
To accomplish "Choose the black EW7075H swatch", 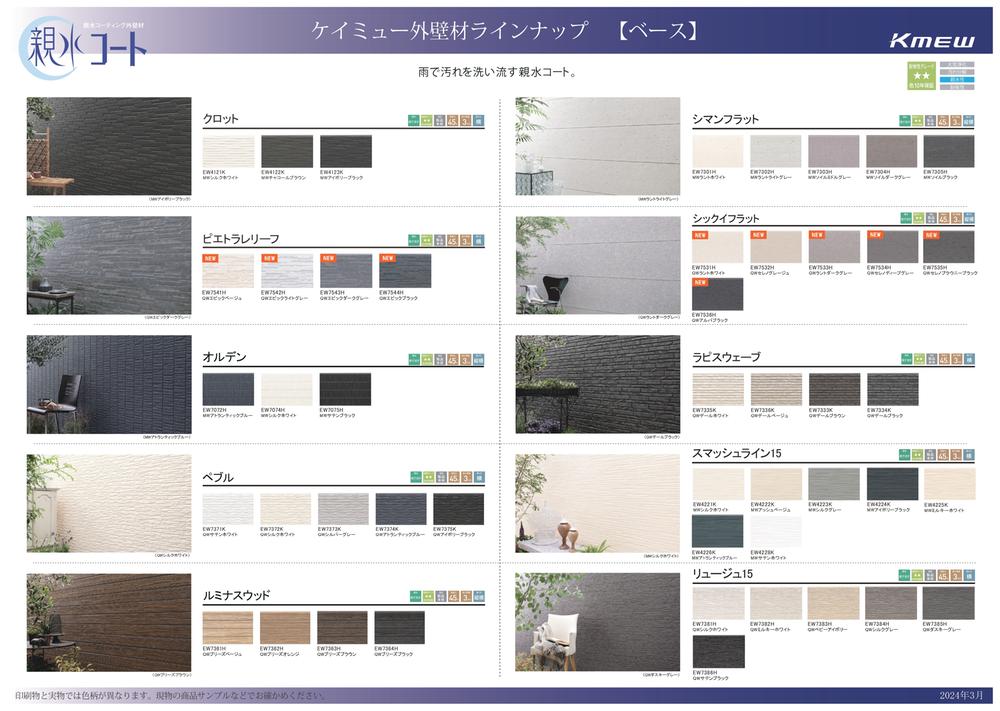I will 345,390.
